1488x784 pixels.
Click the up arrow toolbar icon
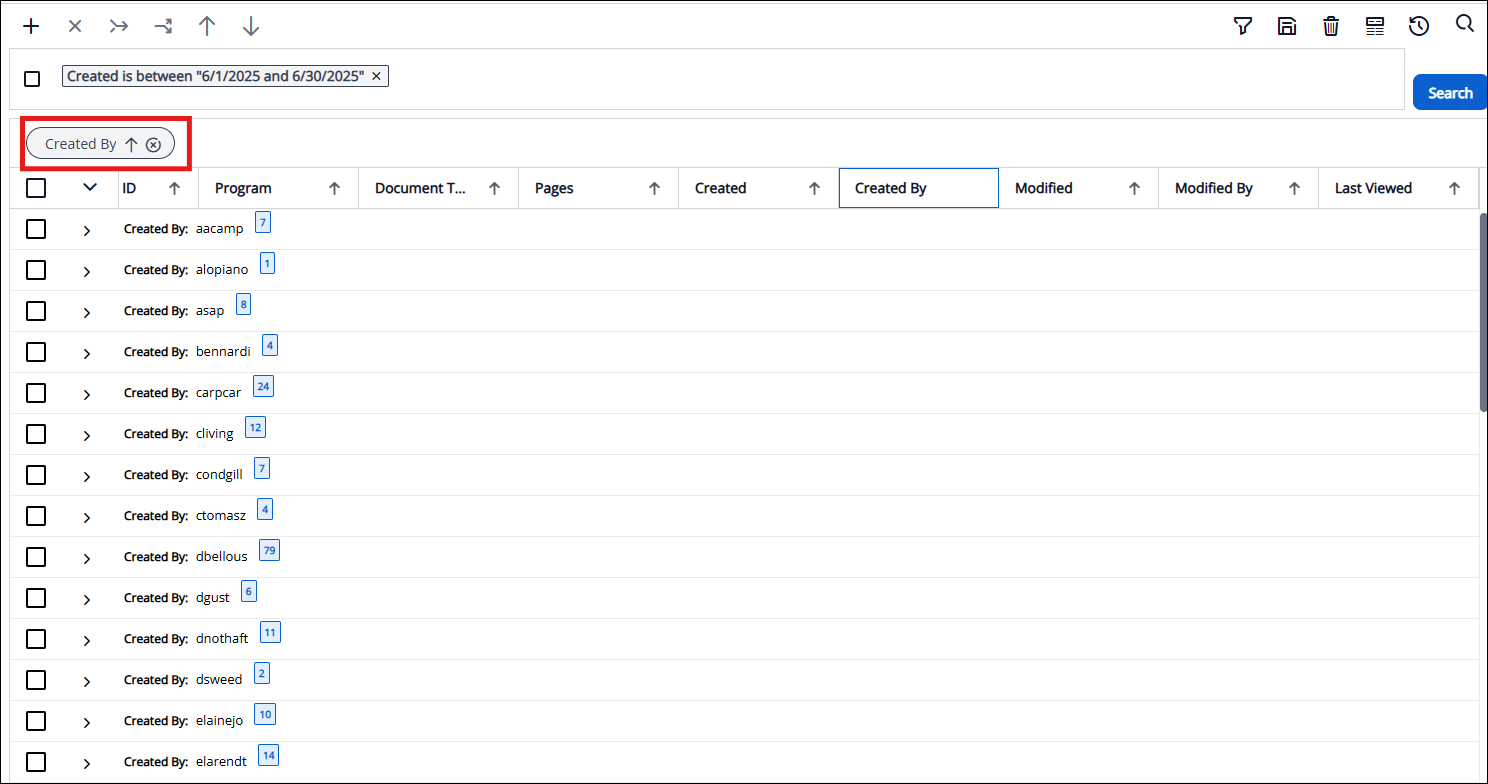[207, 26]
